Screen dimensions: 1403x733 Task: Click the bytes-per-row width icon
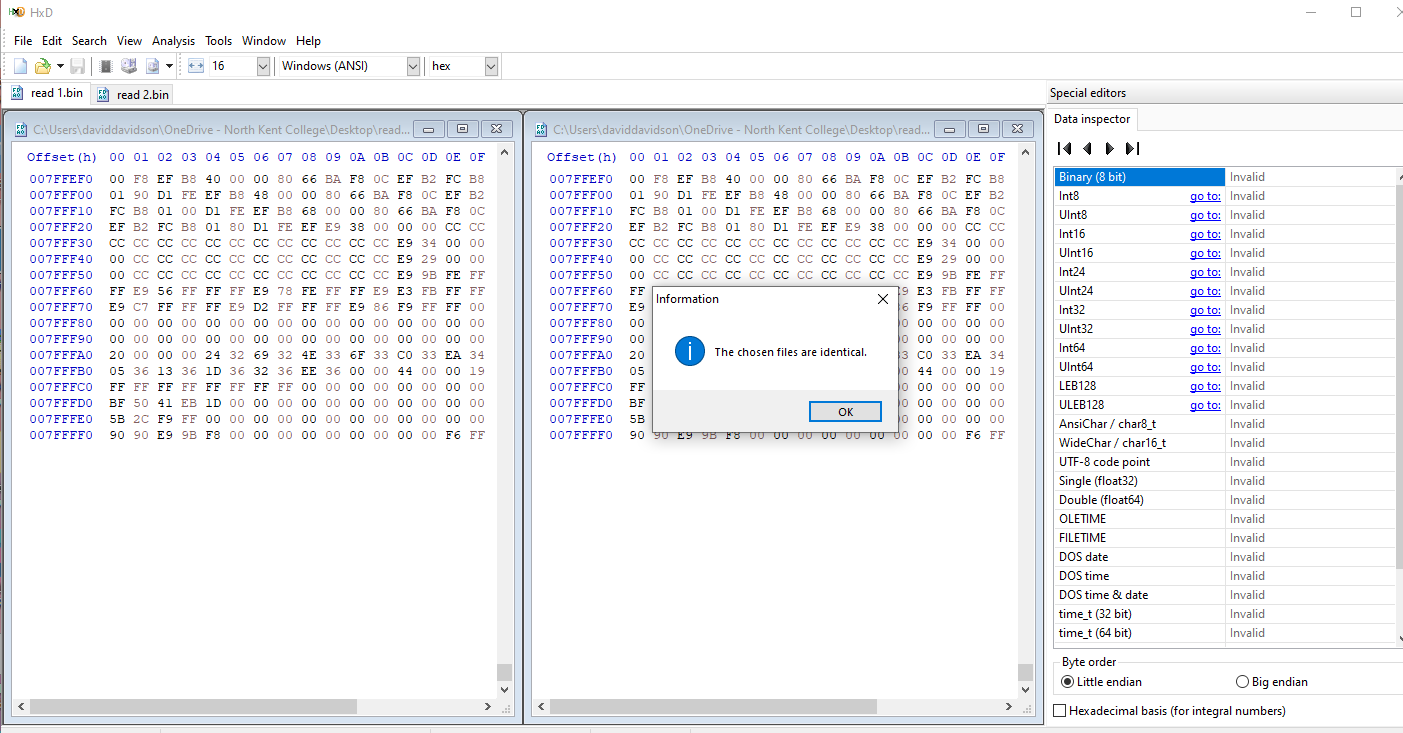click(195, 66)
